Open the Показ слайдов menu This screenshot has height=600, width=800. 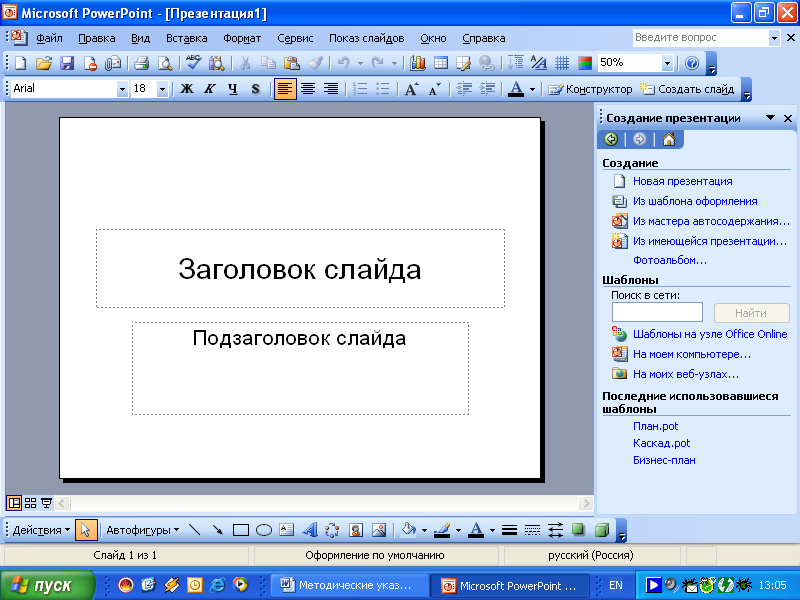point(366,38)
